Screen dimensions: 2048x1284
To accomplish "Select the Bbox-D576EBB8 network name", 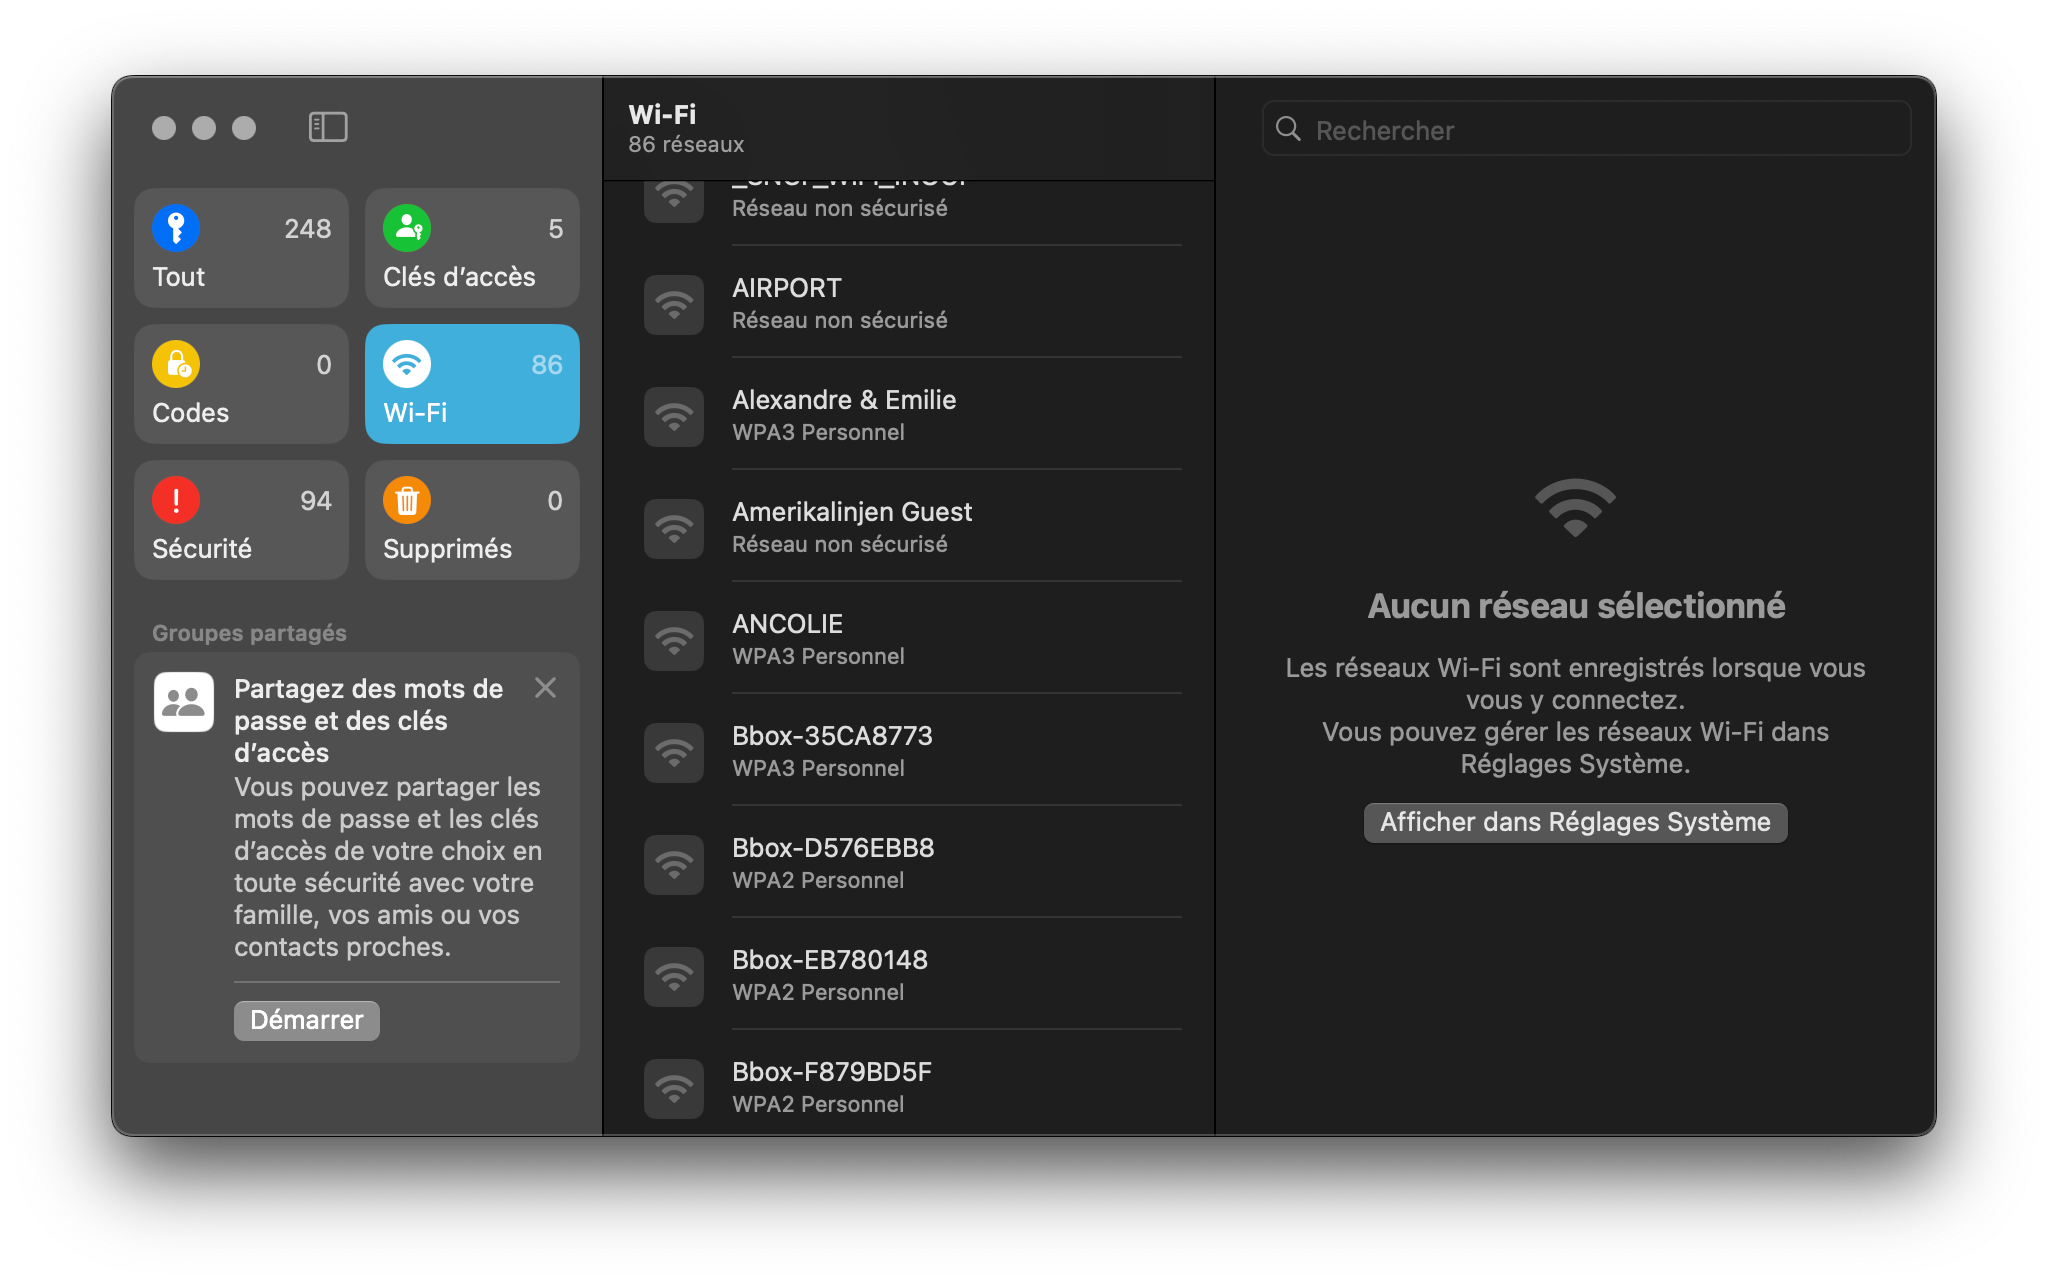I will coord(833,848).
